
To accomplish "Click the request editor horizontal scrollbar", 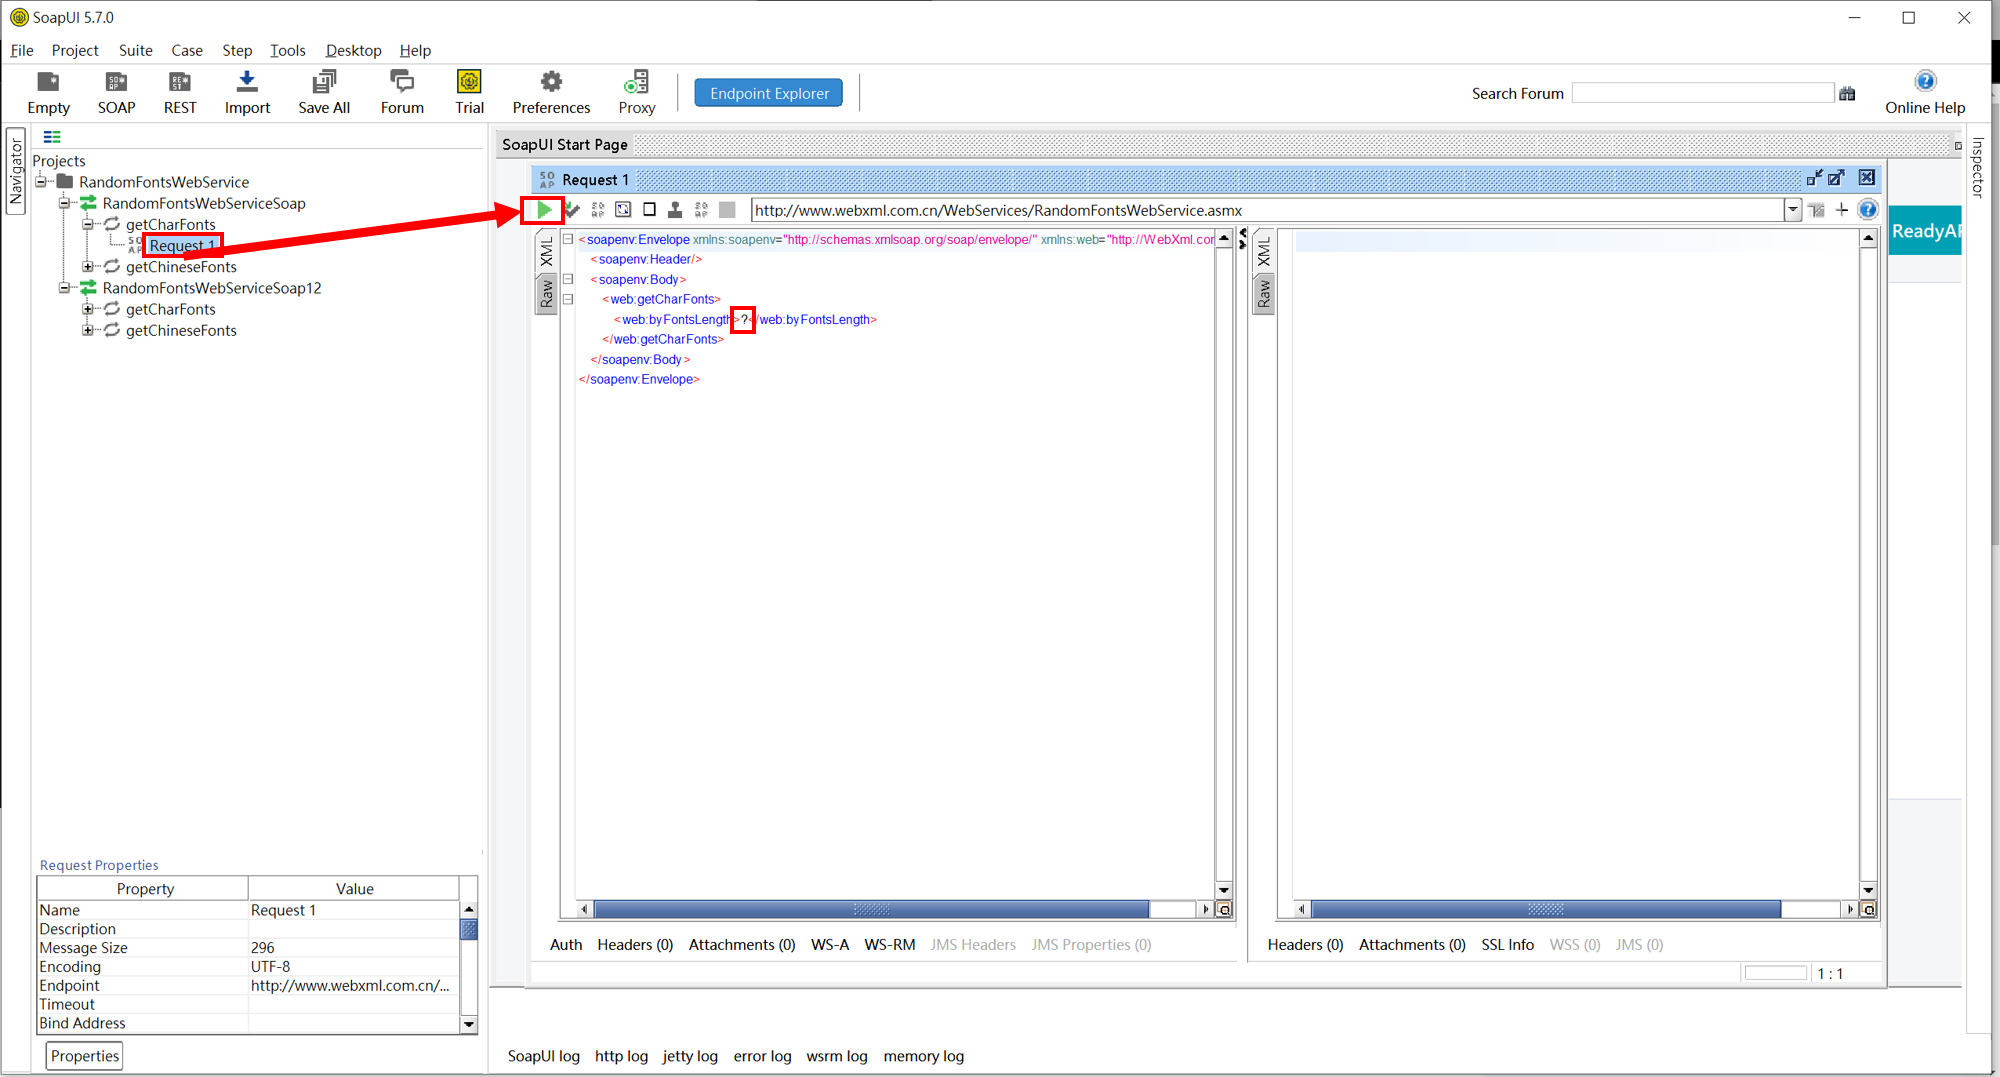I will point(870,910).
